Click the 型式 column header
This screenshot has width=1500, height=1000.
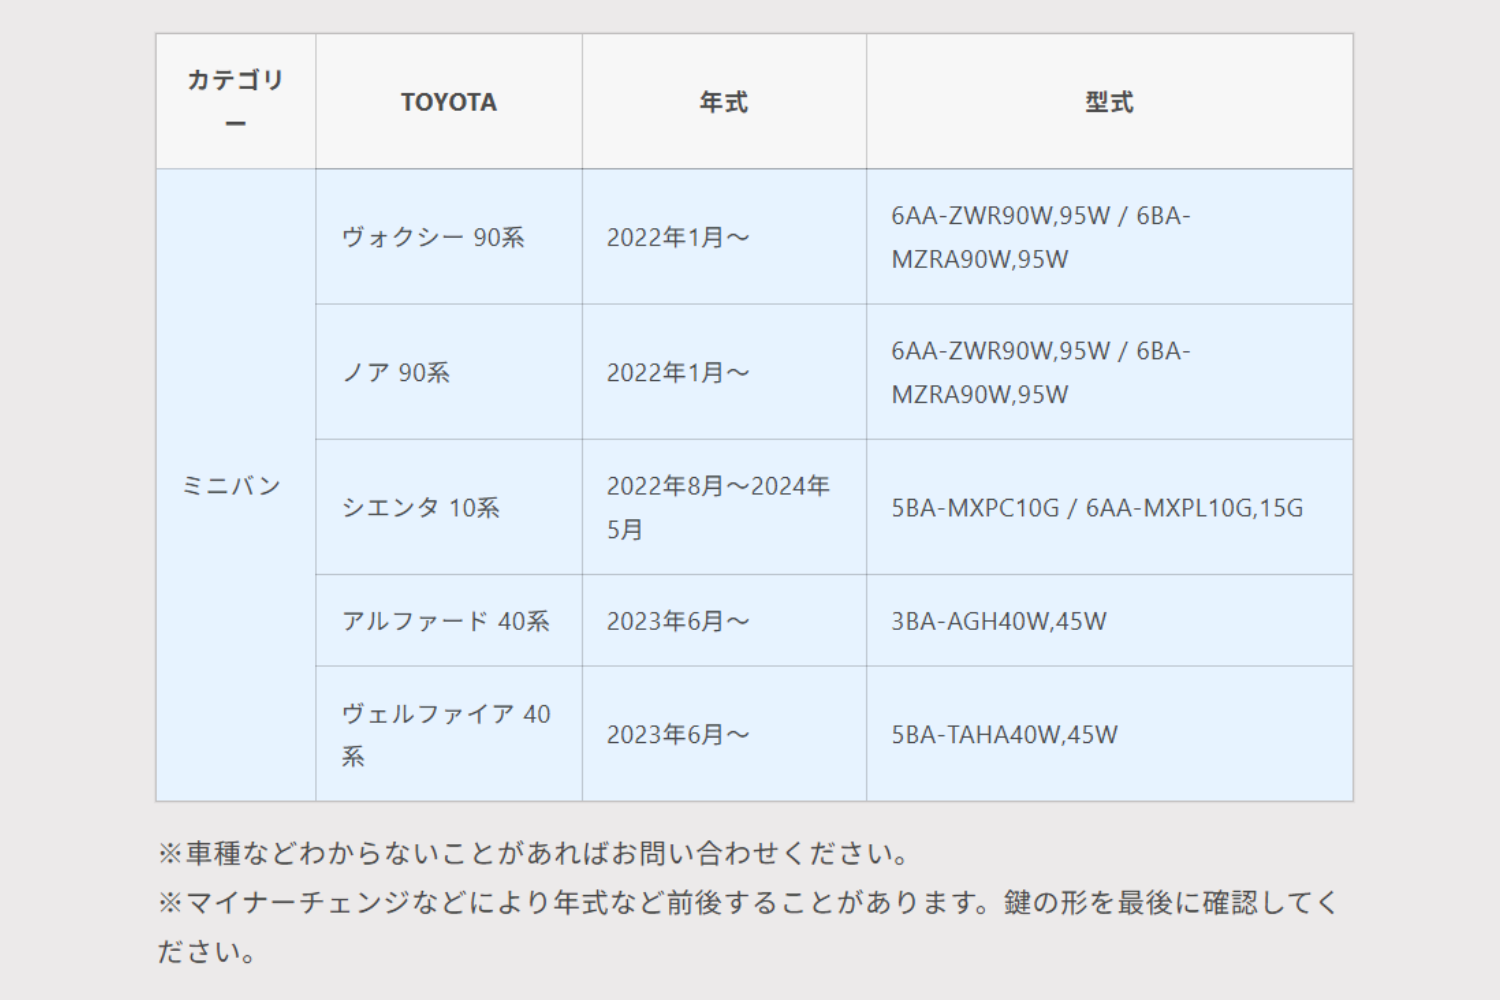(x=1109, y=101)
